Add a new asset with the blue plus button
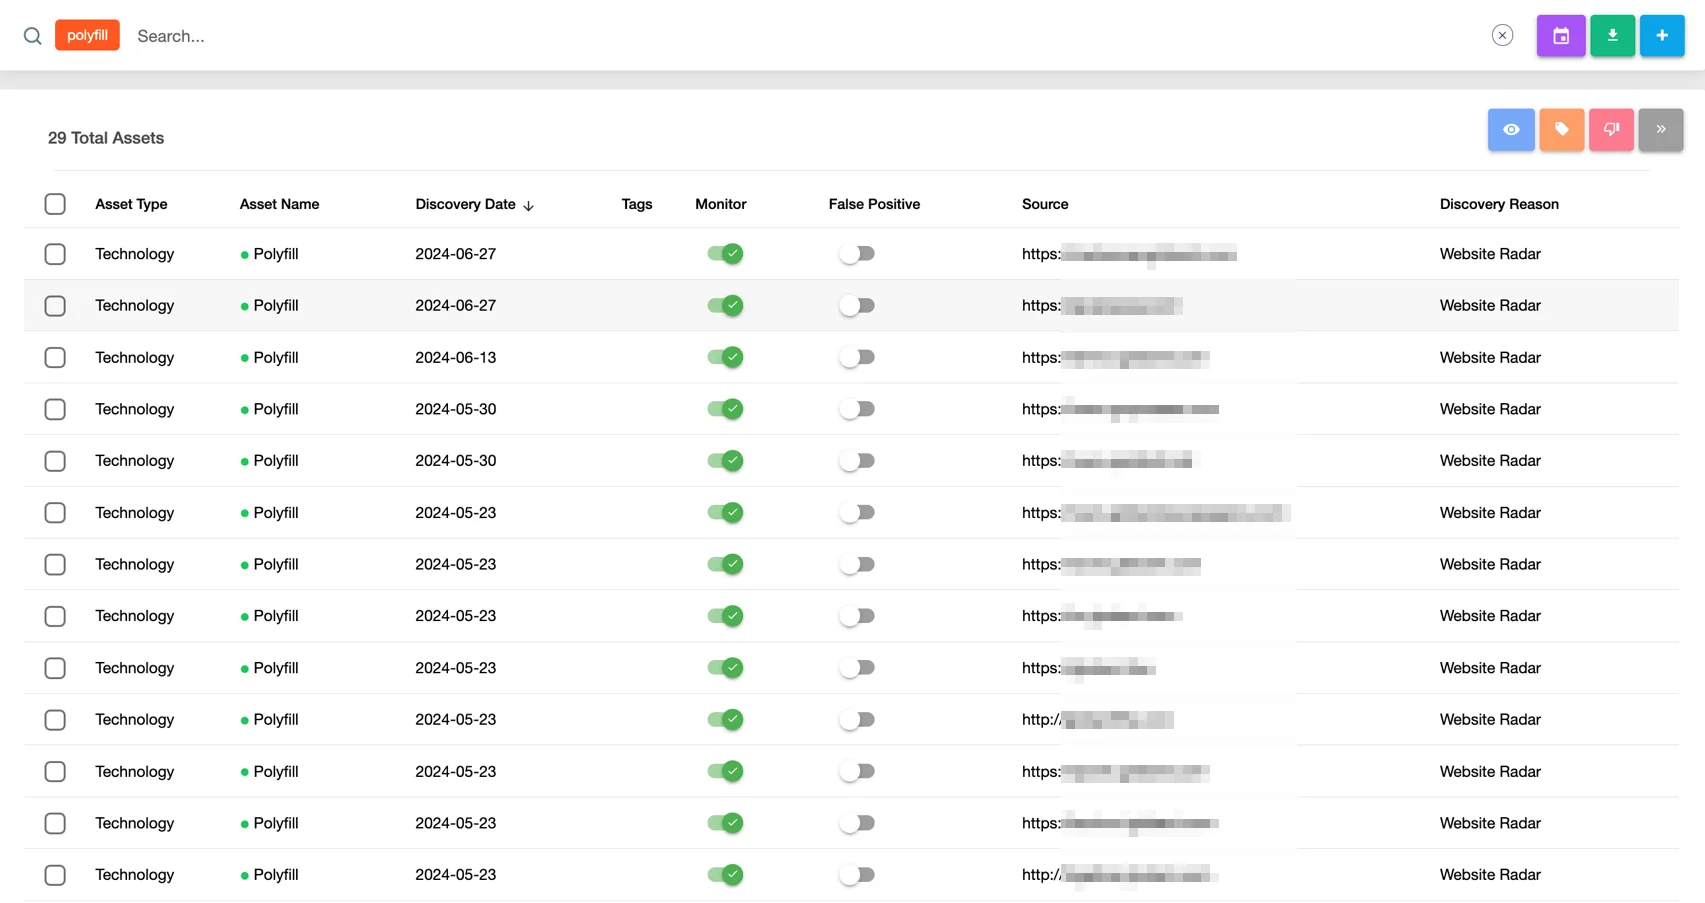The width and height of the screenshot is (1705, 903). click(1662, 36)
